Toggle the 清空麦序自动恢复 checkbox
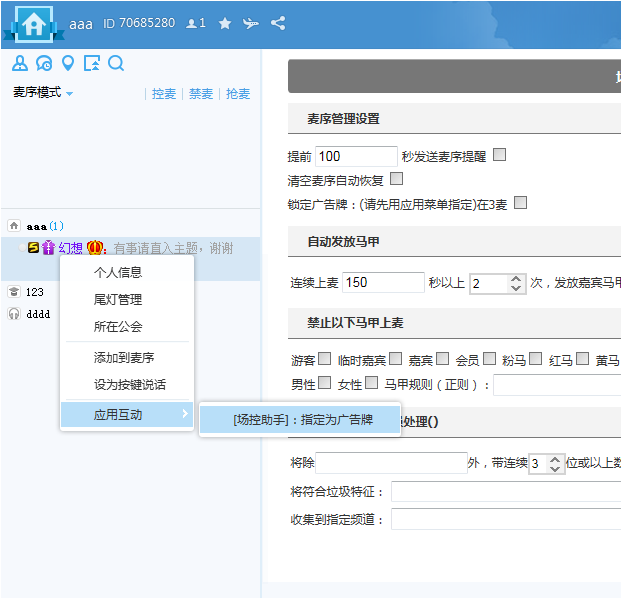 pyautogui.click(x=396, y=179)
